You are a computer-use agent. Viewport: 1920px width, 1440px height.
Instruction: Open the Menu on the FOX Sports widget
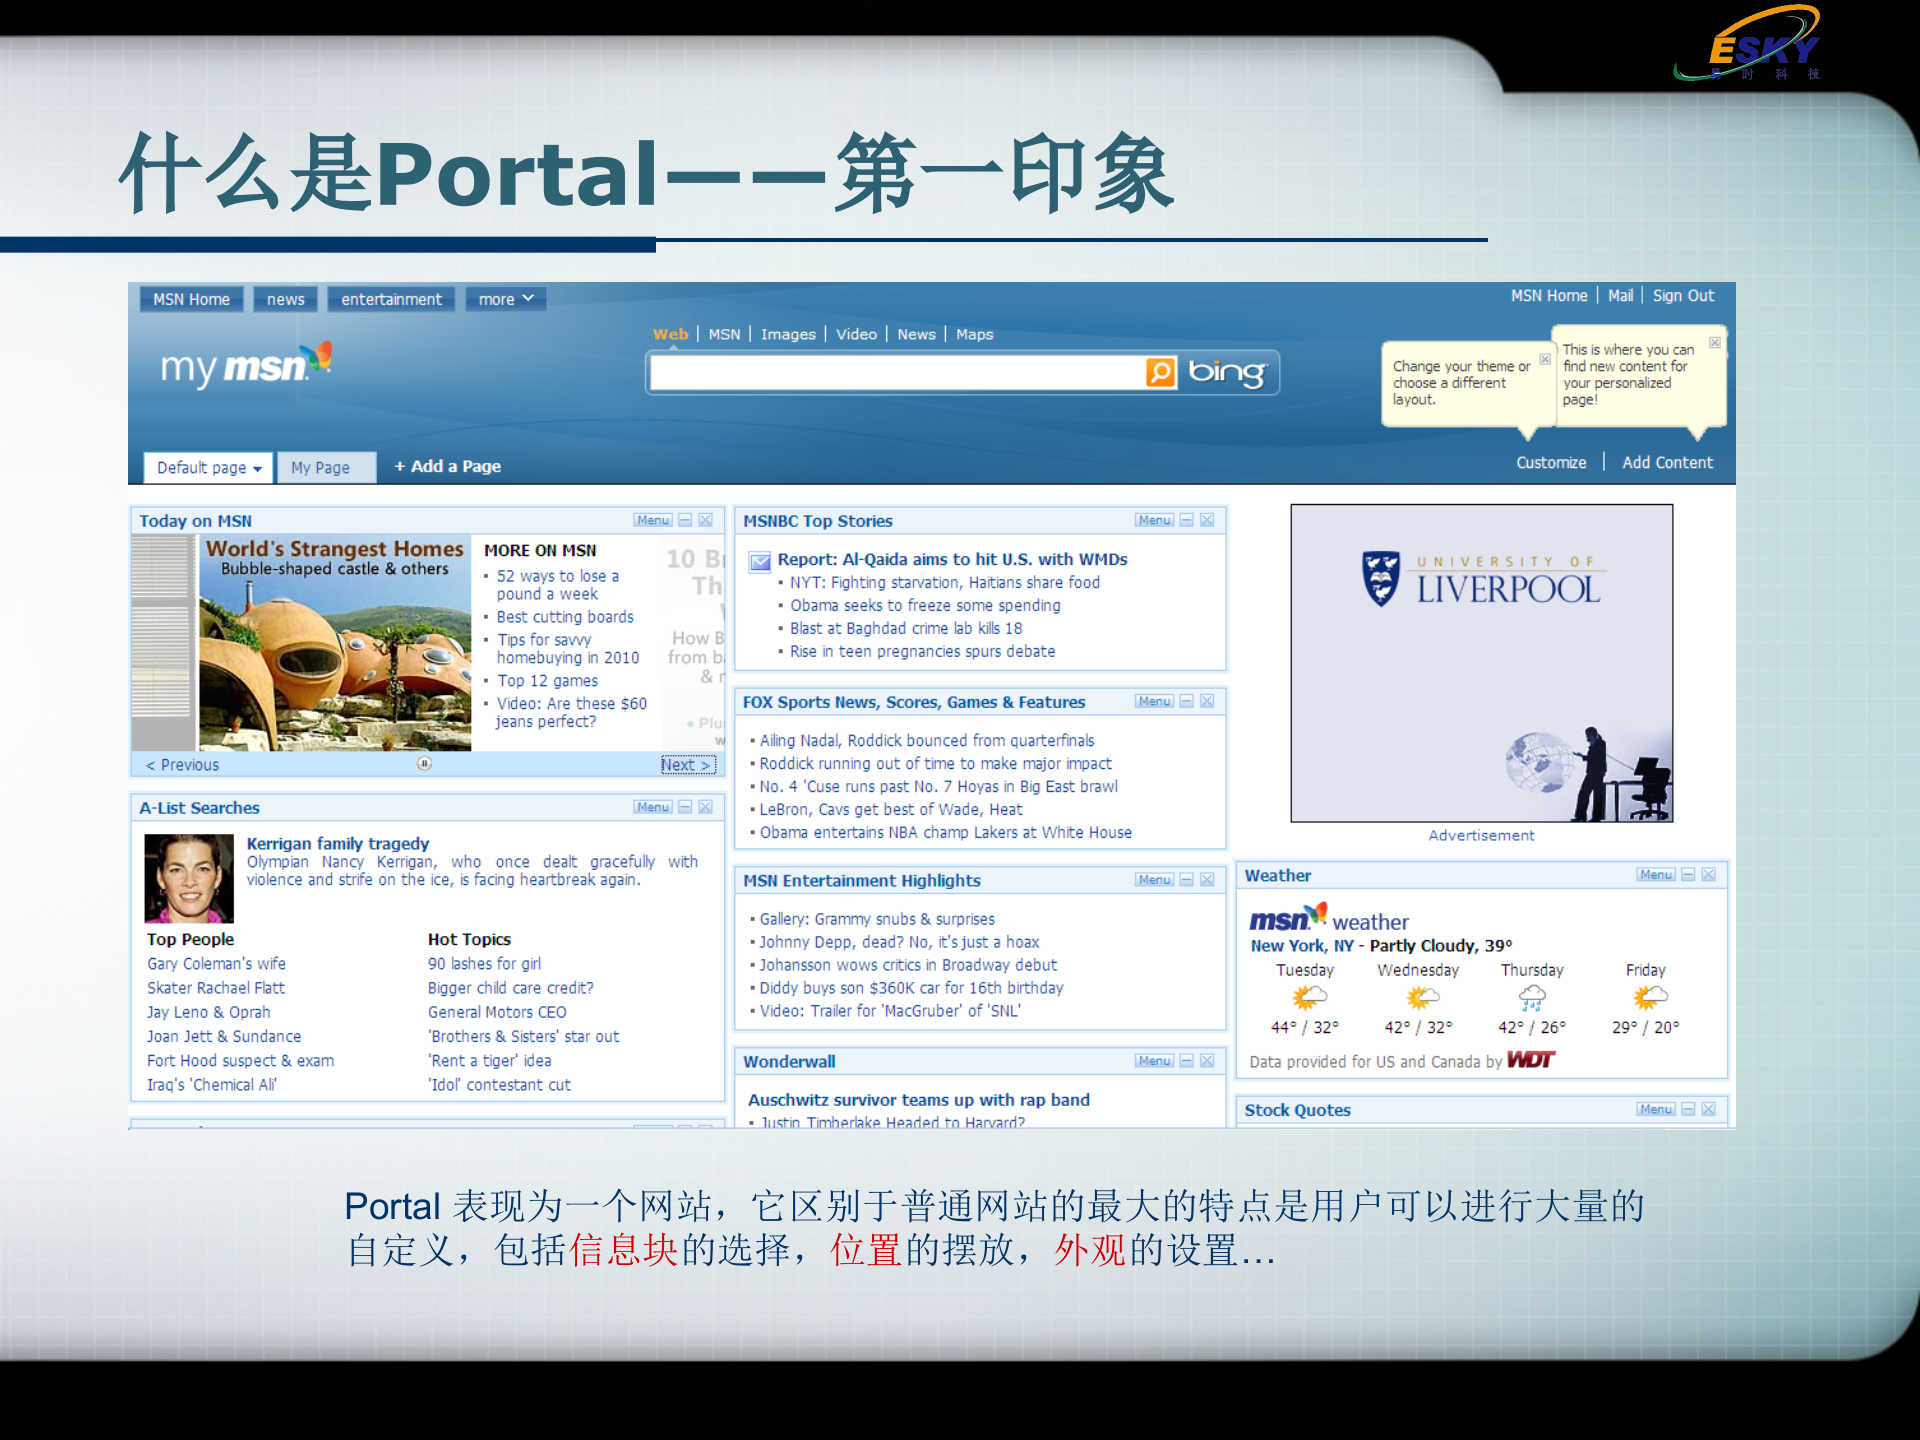(1153, 701)
